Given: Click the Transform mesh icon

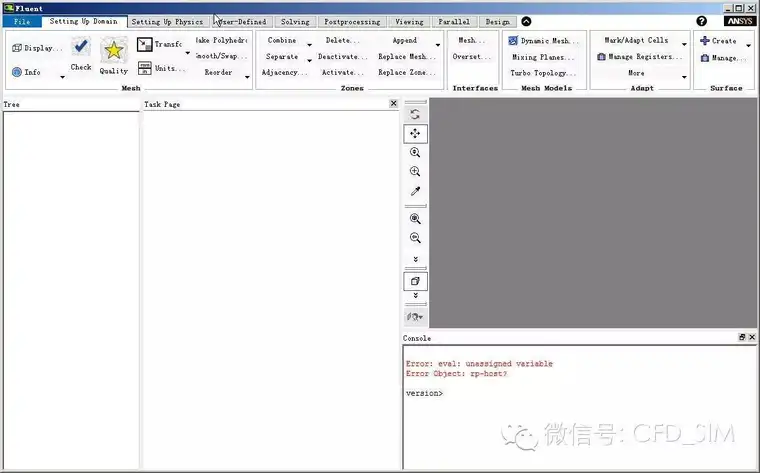Looking at the screenshot, I should pos(144,44).
